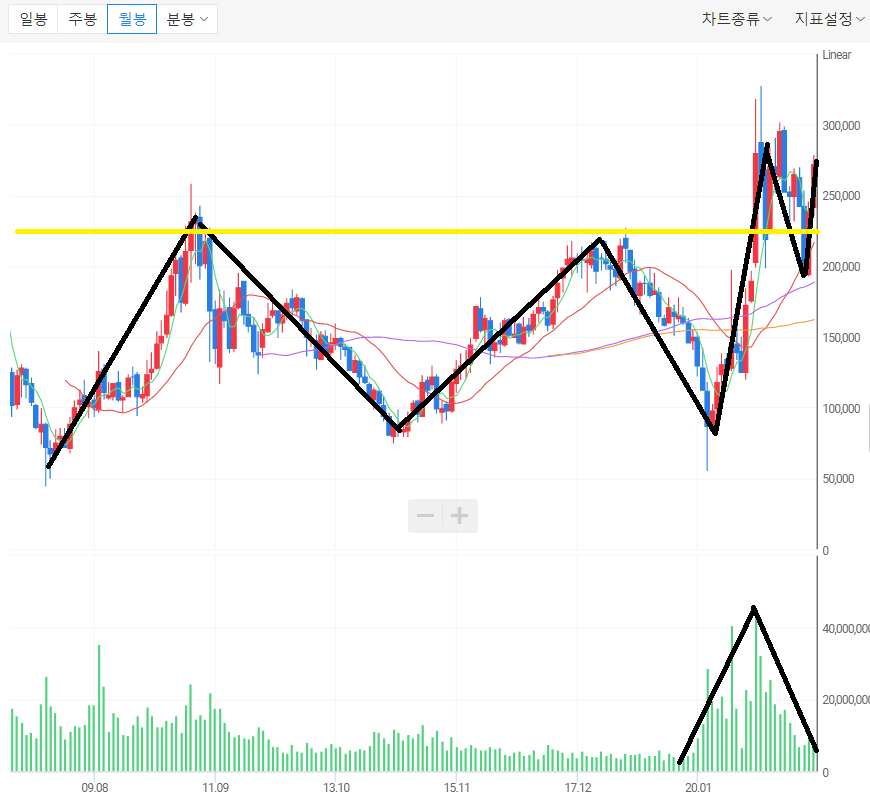Click the 300,000 price axis label

point(841,126)
